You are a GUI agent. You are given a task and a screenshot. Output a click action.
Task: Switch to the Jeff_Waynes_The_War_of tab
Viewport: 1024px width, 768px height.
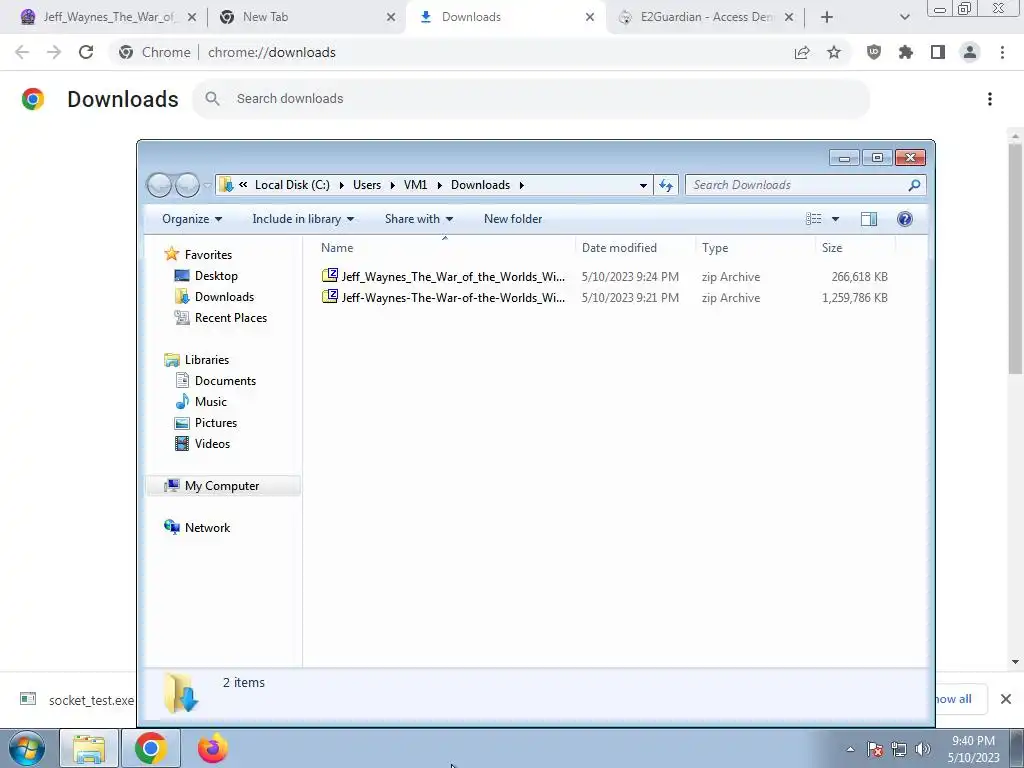pos(108,17)
